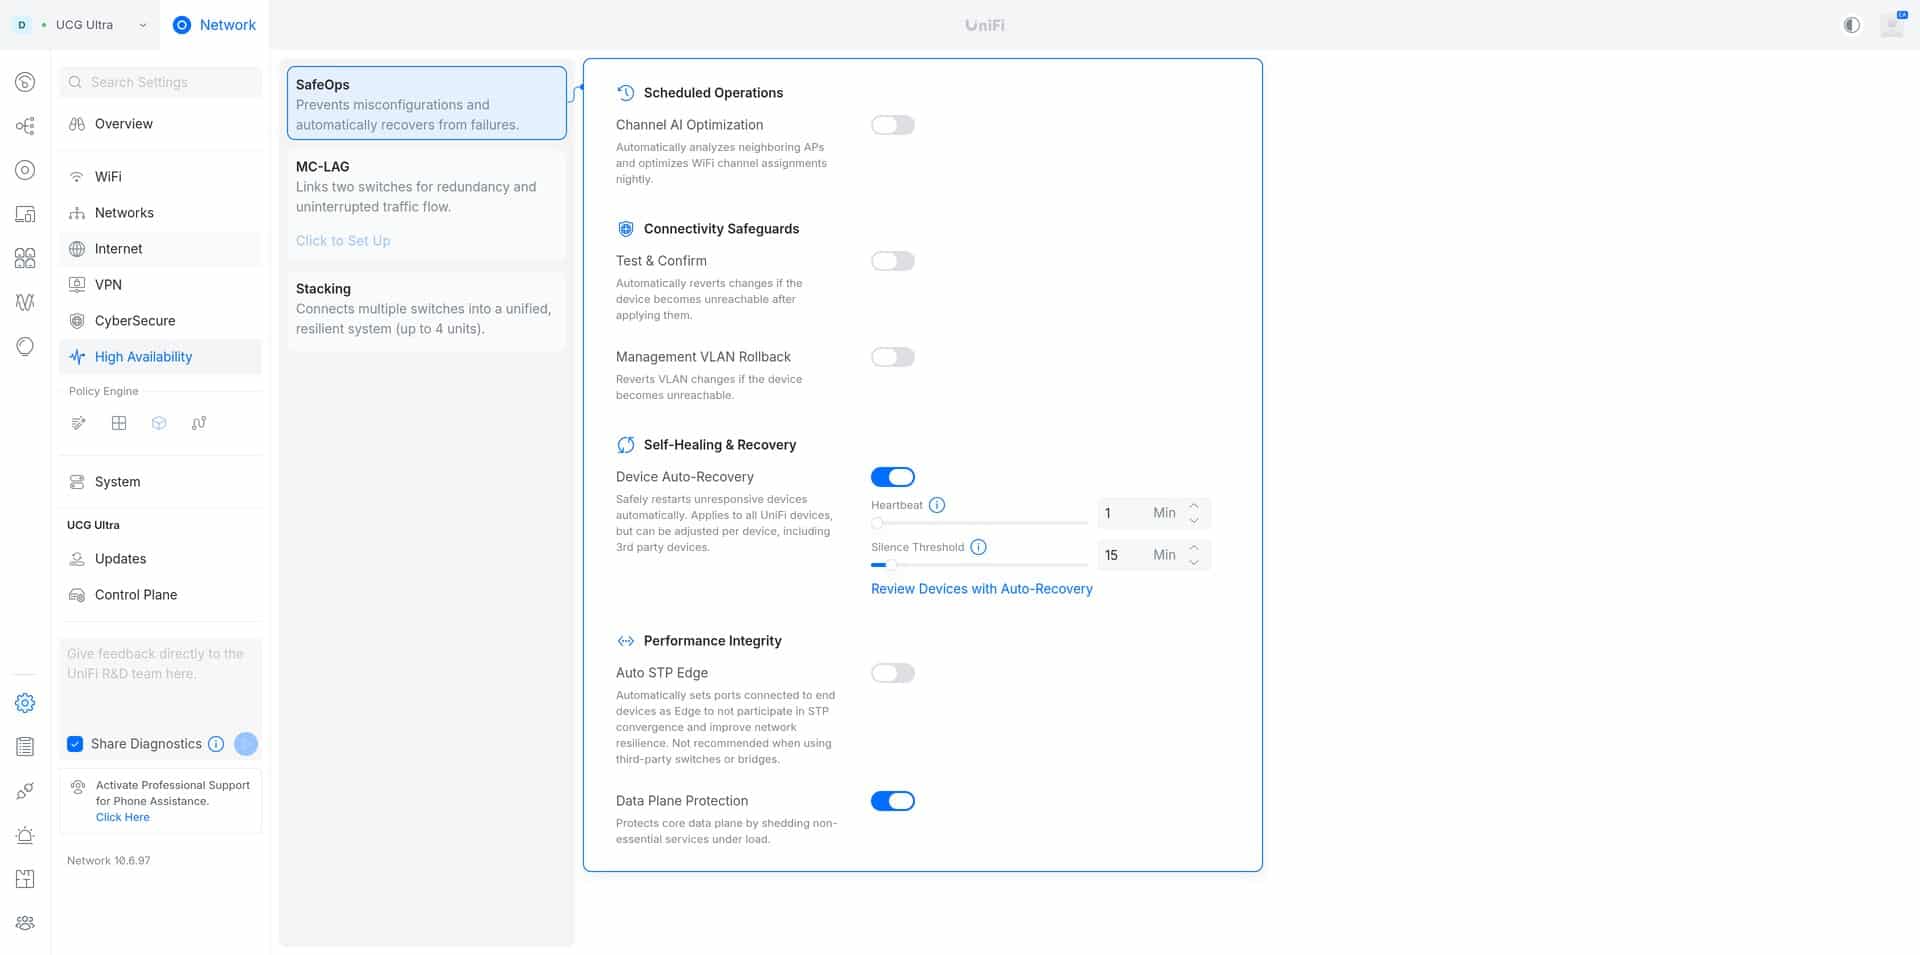
Task: Click the 'Click to Set Up' link for MC-LAG
Action: (x=343, y=241)
